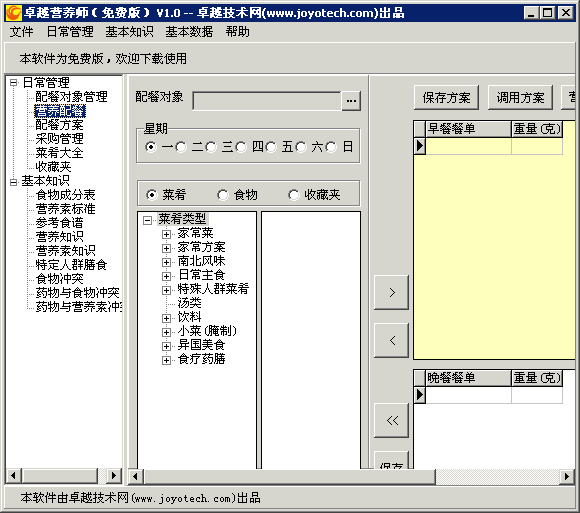Expand the 食疗药膳 tree node
Viewport: 580px width, 513px height.
(x=166, y=360)
